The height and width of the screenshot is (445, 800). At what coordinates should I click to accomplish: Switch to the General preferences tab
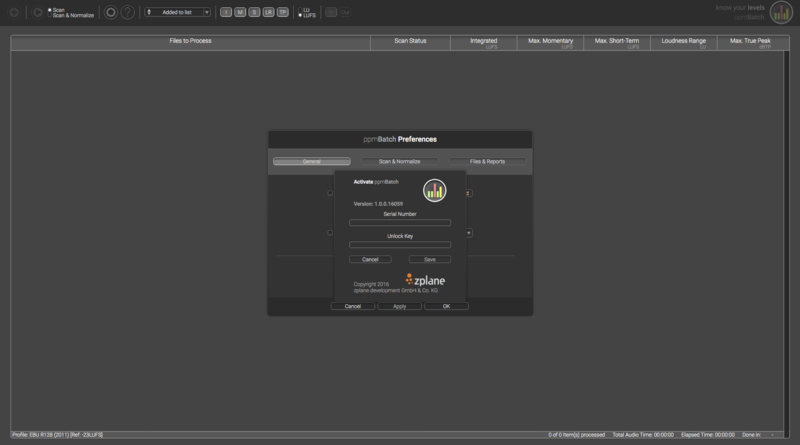click(312, 161)
